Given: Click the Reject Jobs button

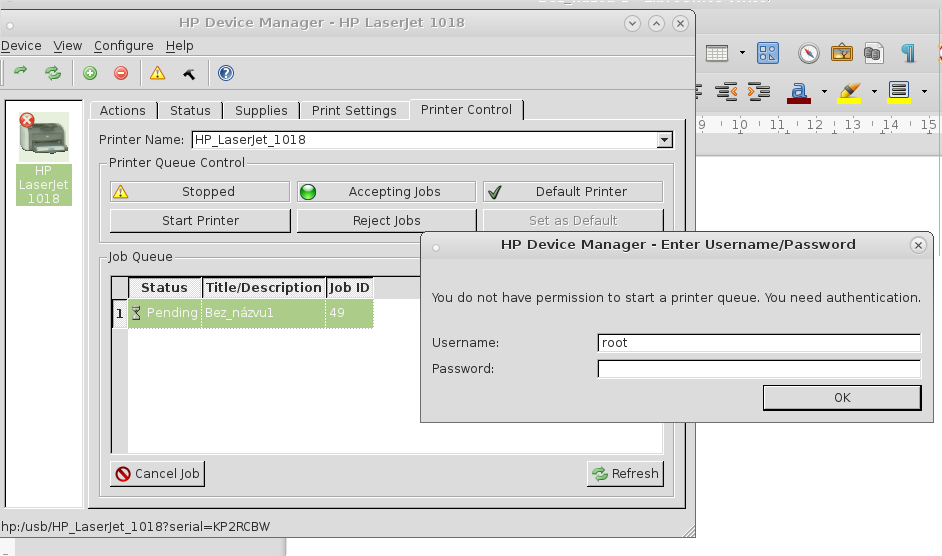Looking at the screenshot, I should point(386,221).
